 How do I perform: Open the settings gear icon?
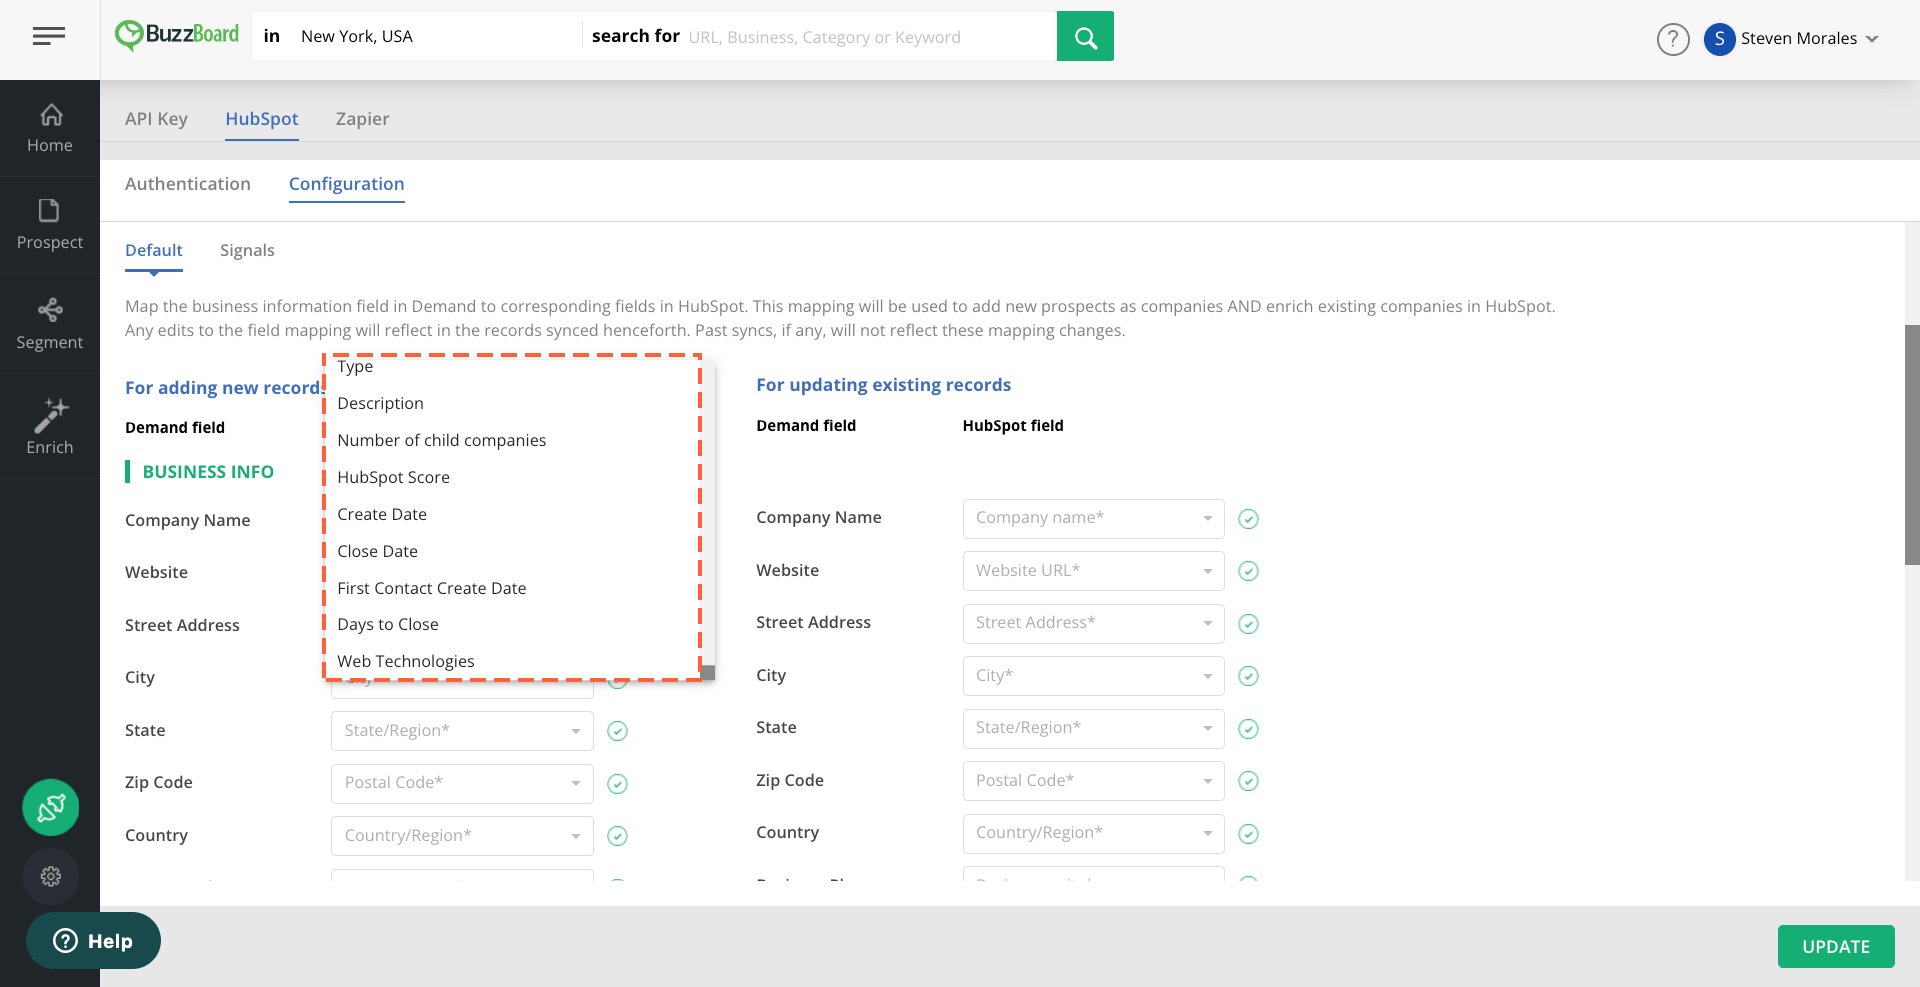click(51, 876)
